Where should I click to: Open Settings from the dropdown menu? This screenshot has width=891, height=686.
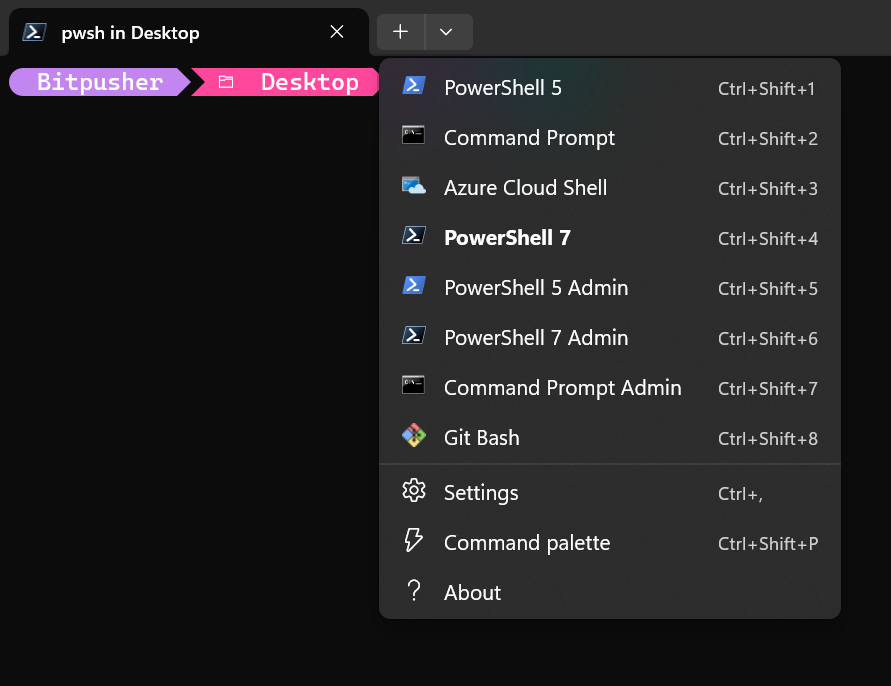[610, 493]
